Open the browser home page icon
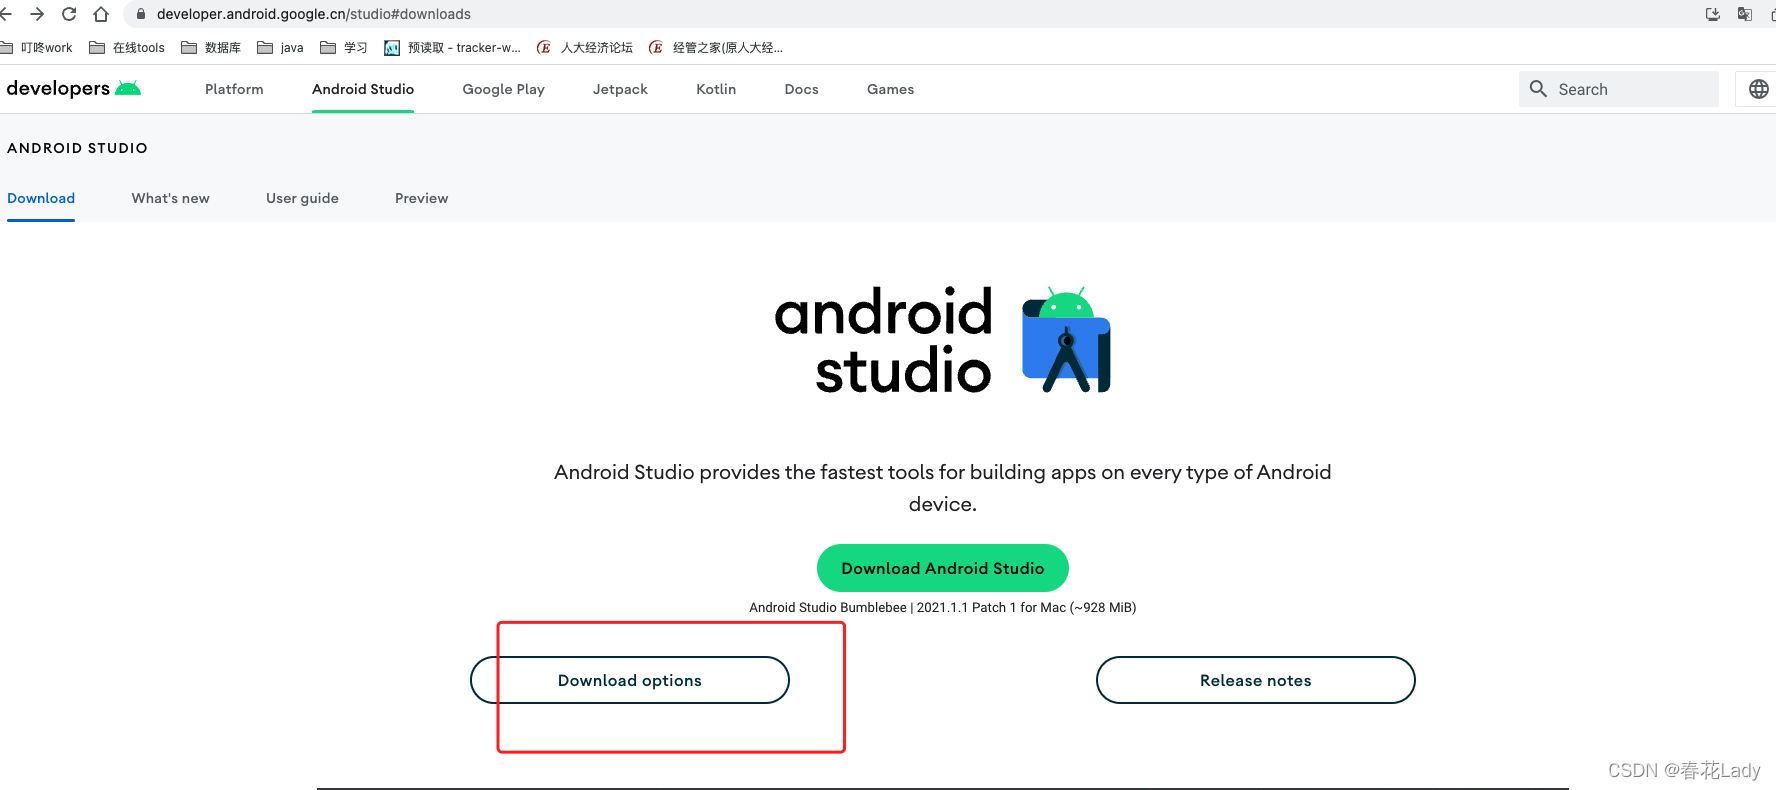This screenshot has height=790, width=1776. [x=101, y=14]
